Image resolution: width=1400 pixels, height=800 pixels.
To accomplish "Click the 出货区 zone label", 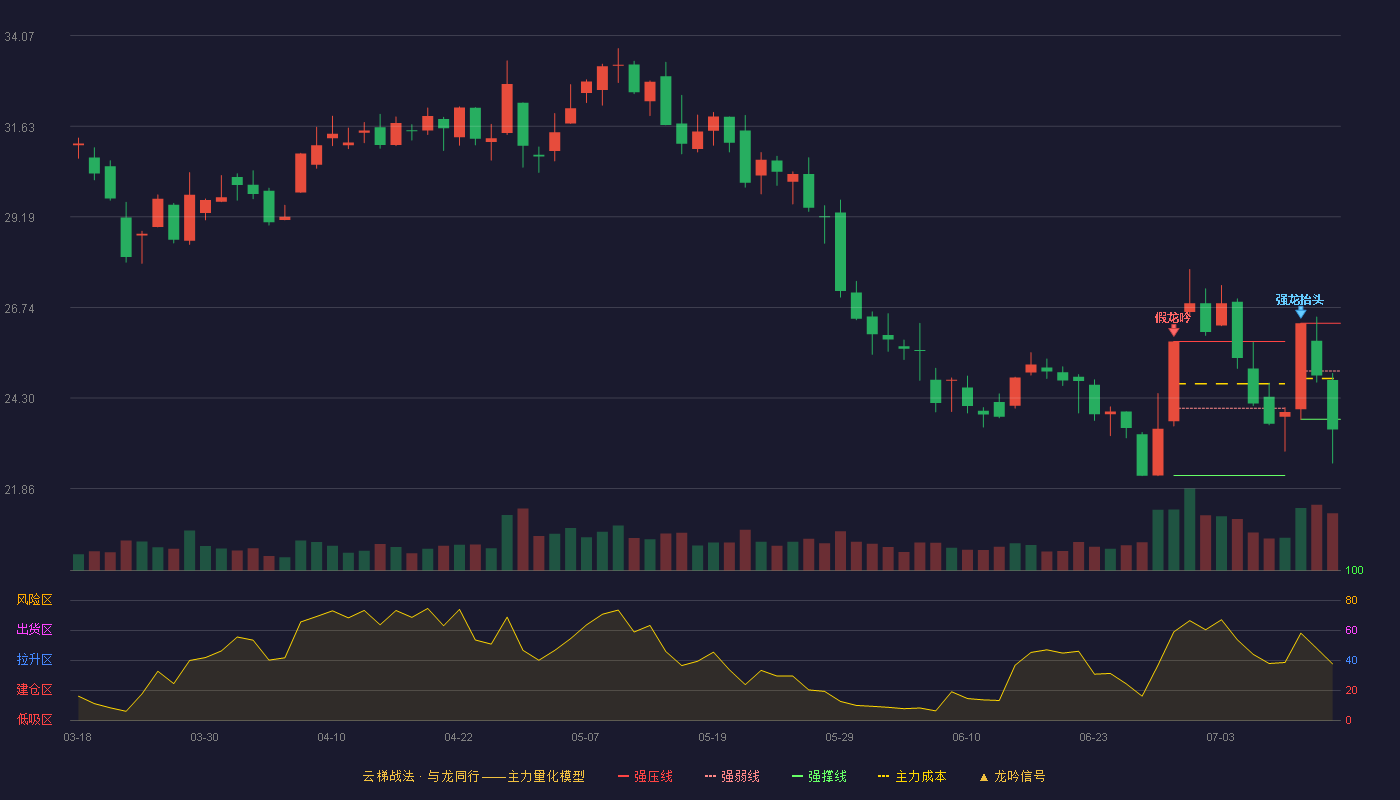I will pos(34,630).
